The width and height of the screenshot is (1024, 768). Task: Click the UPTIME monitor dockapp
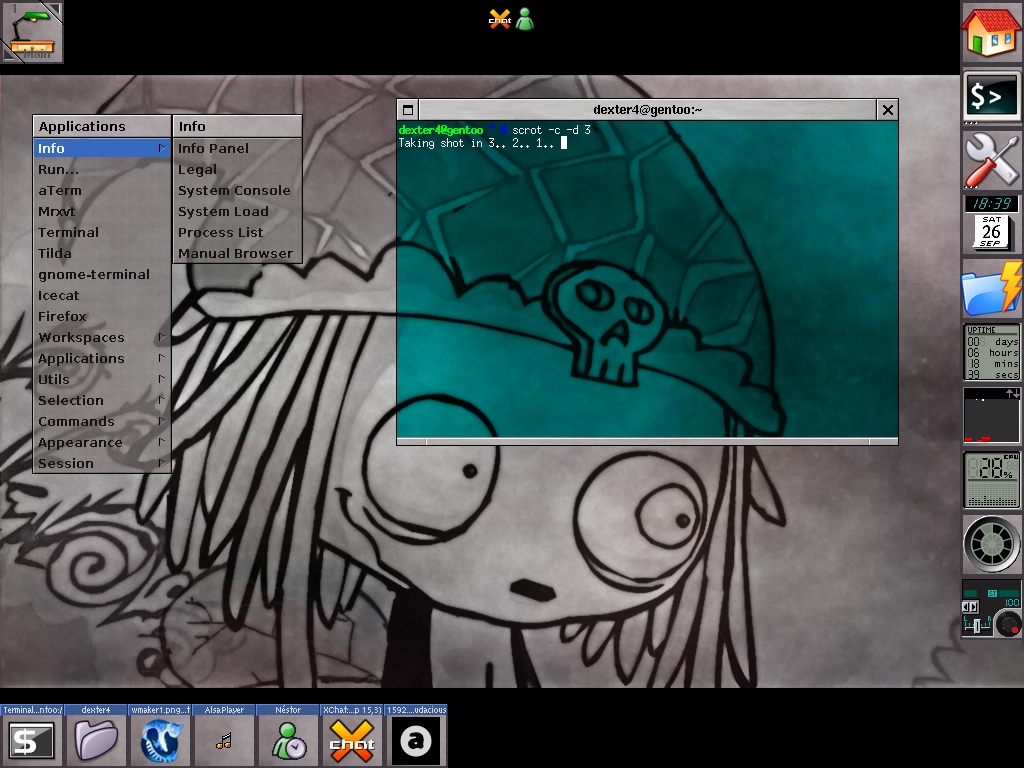click(x=991, y=352)
